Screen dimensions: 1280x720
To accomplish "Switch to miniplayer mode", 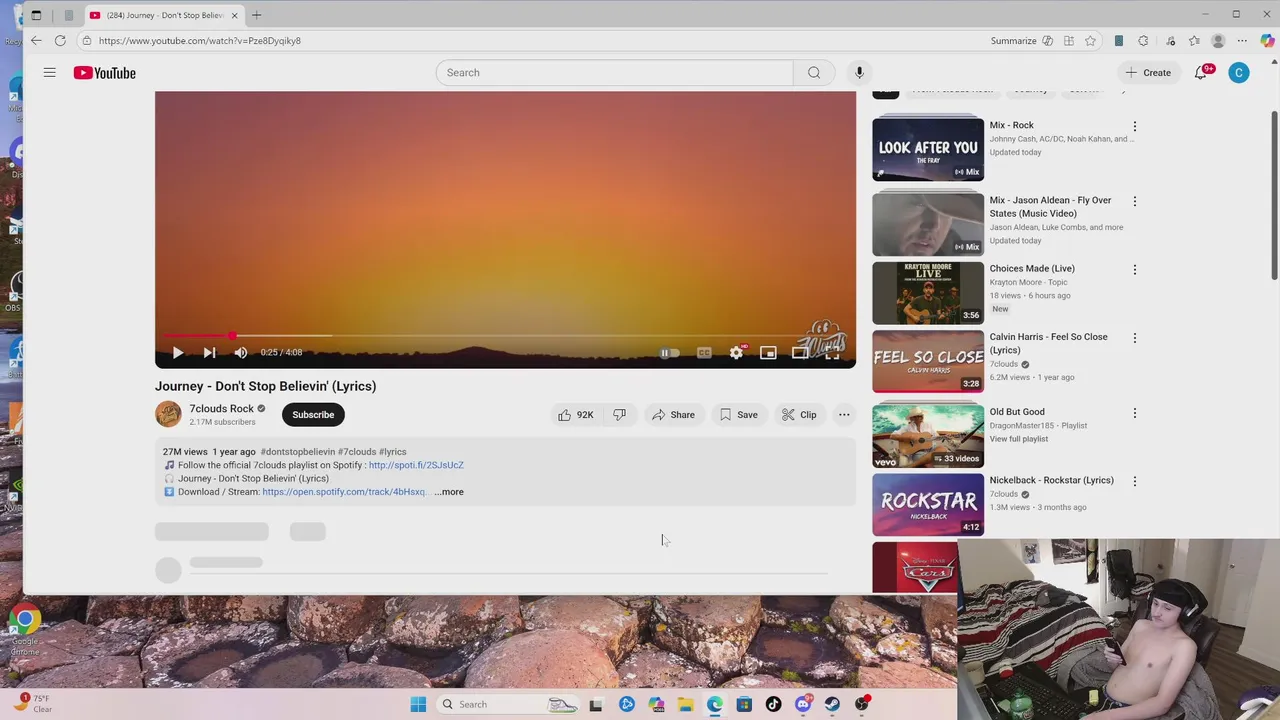I will [768, 353].
